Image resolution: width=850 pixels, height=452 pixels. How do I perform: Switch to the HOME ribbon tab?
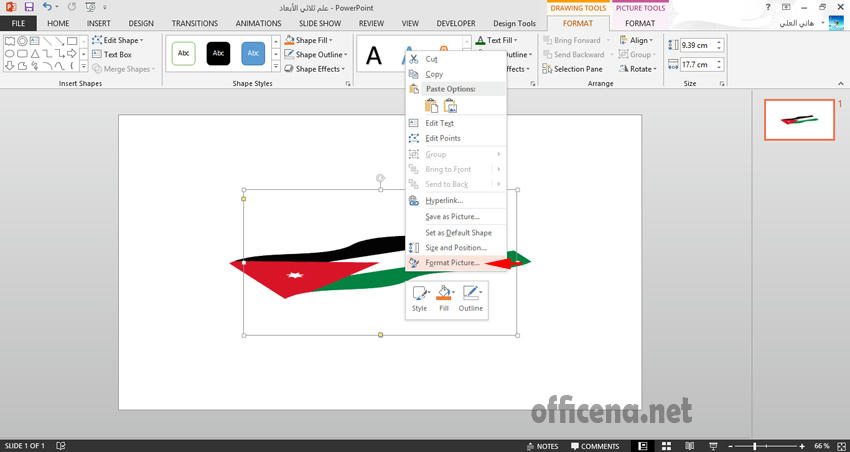point(58,23)
